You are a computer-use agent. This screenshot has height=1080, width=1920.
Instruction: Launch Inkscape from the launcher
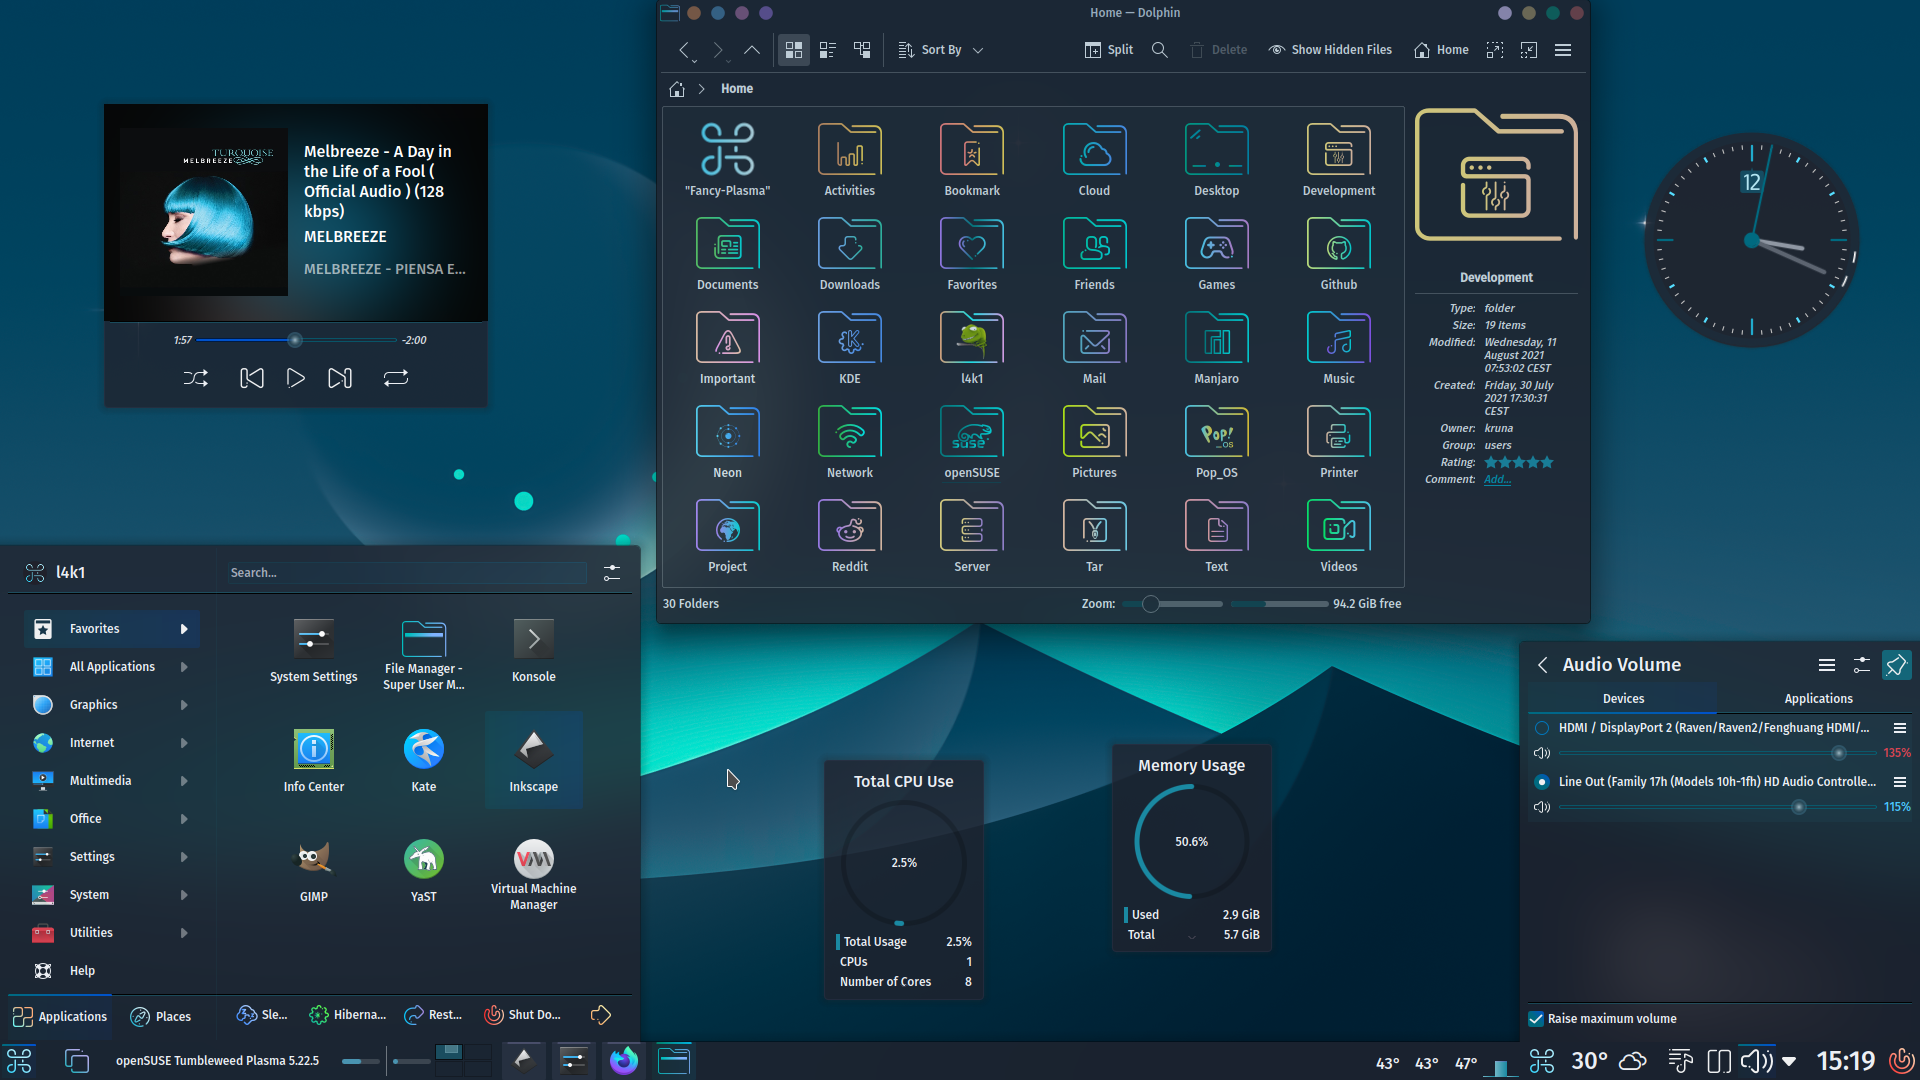tap(533, 761)
